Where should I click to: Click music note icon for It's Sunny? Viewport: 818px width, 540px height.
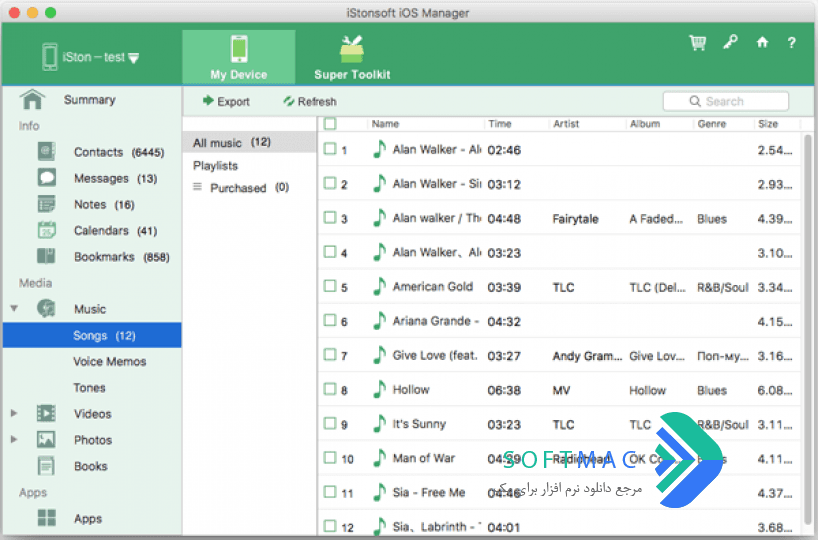pos(379,424)
